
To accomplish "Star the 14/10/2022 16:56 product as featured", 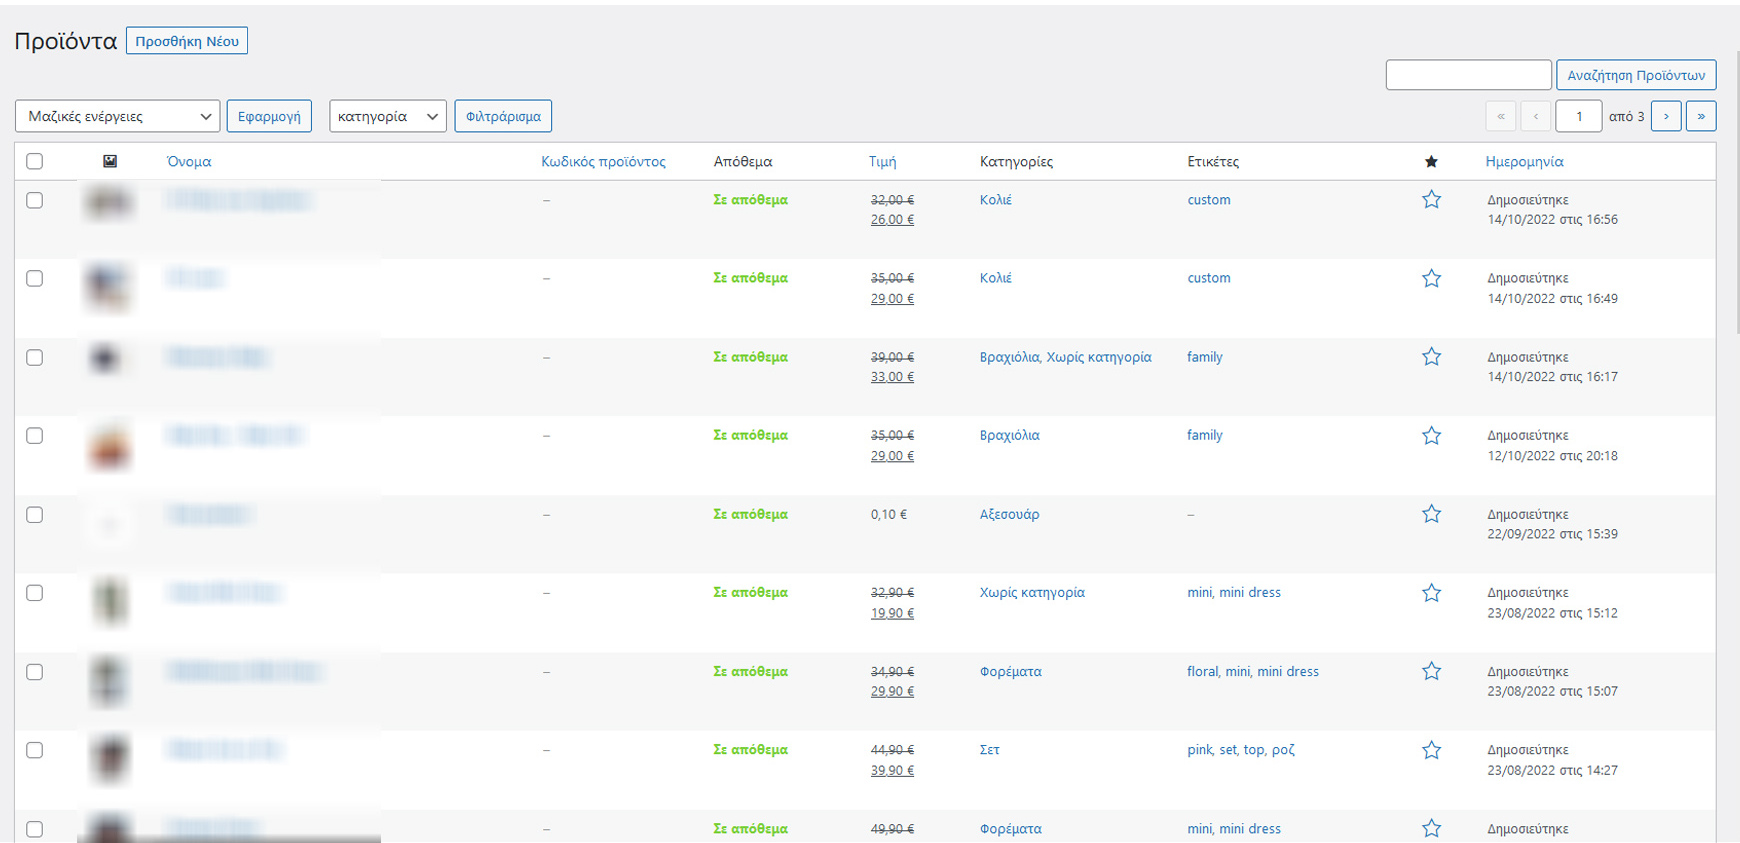I will (x=1431, y=200).
